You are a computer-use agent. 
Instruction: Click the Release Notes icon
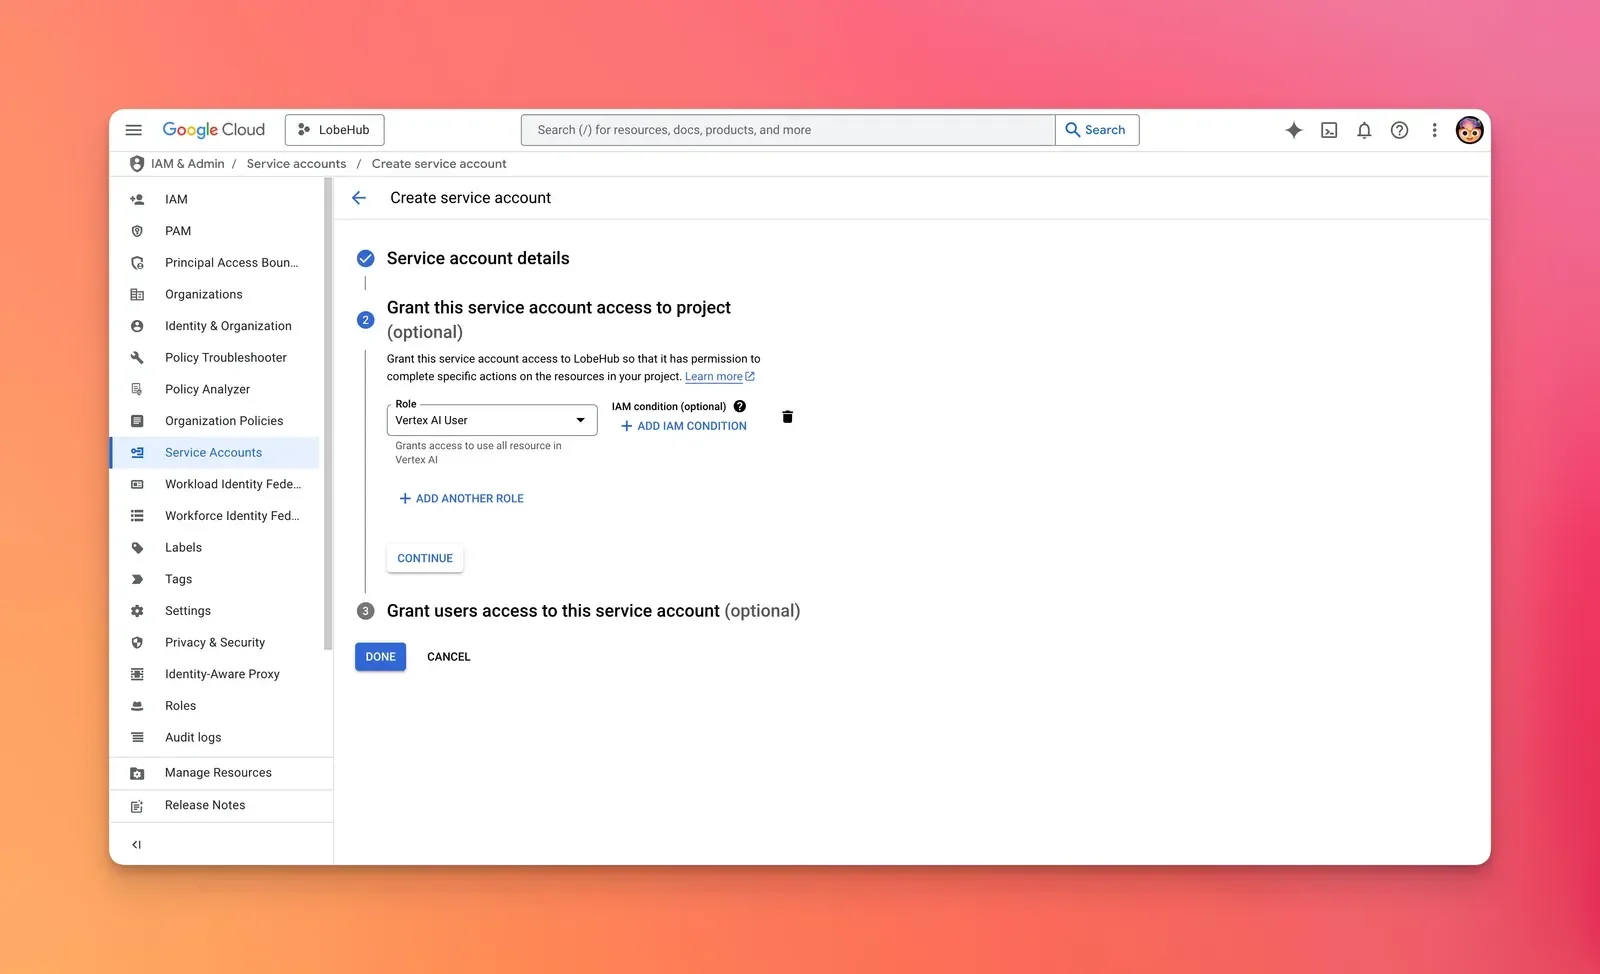(137, 805)
